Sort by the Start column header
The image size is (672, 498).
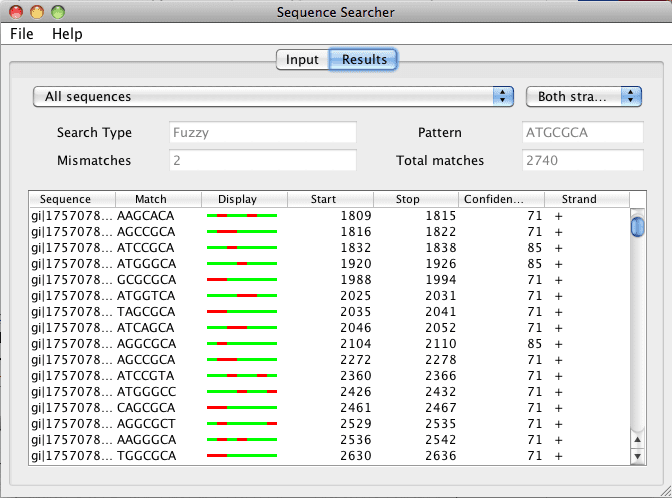click(330, 199)
